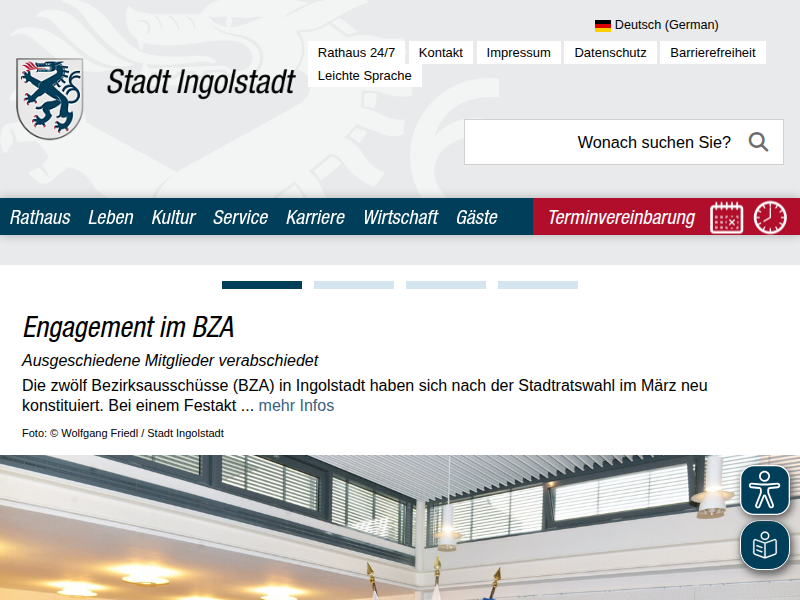
Task: Open the Service menu
Action: click(240, 217)
